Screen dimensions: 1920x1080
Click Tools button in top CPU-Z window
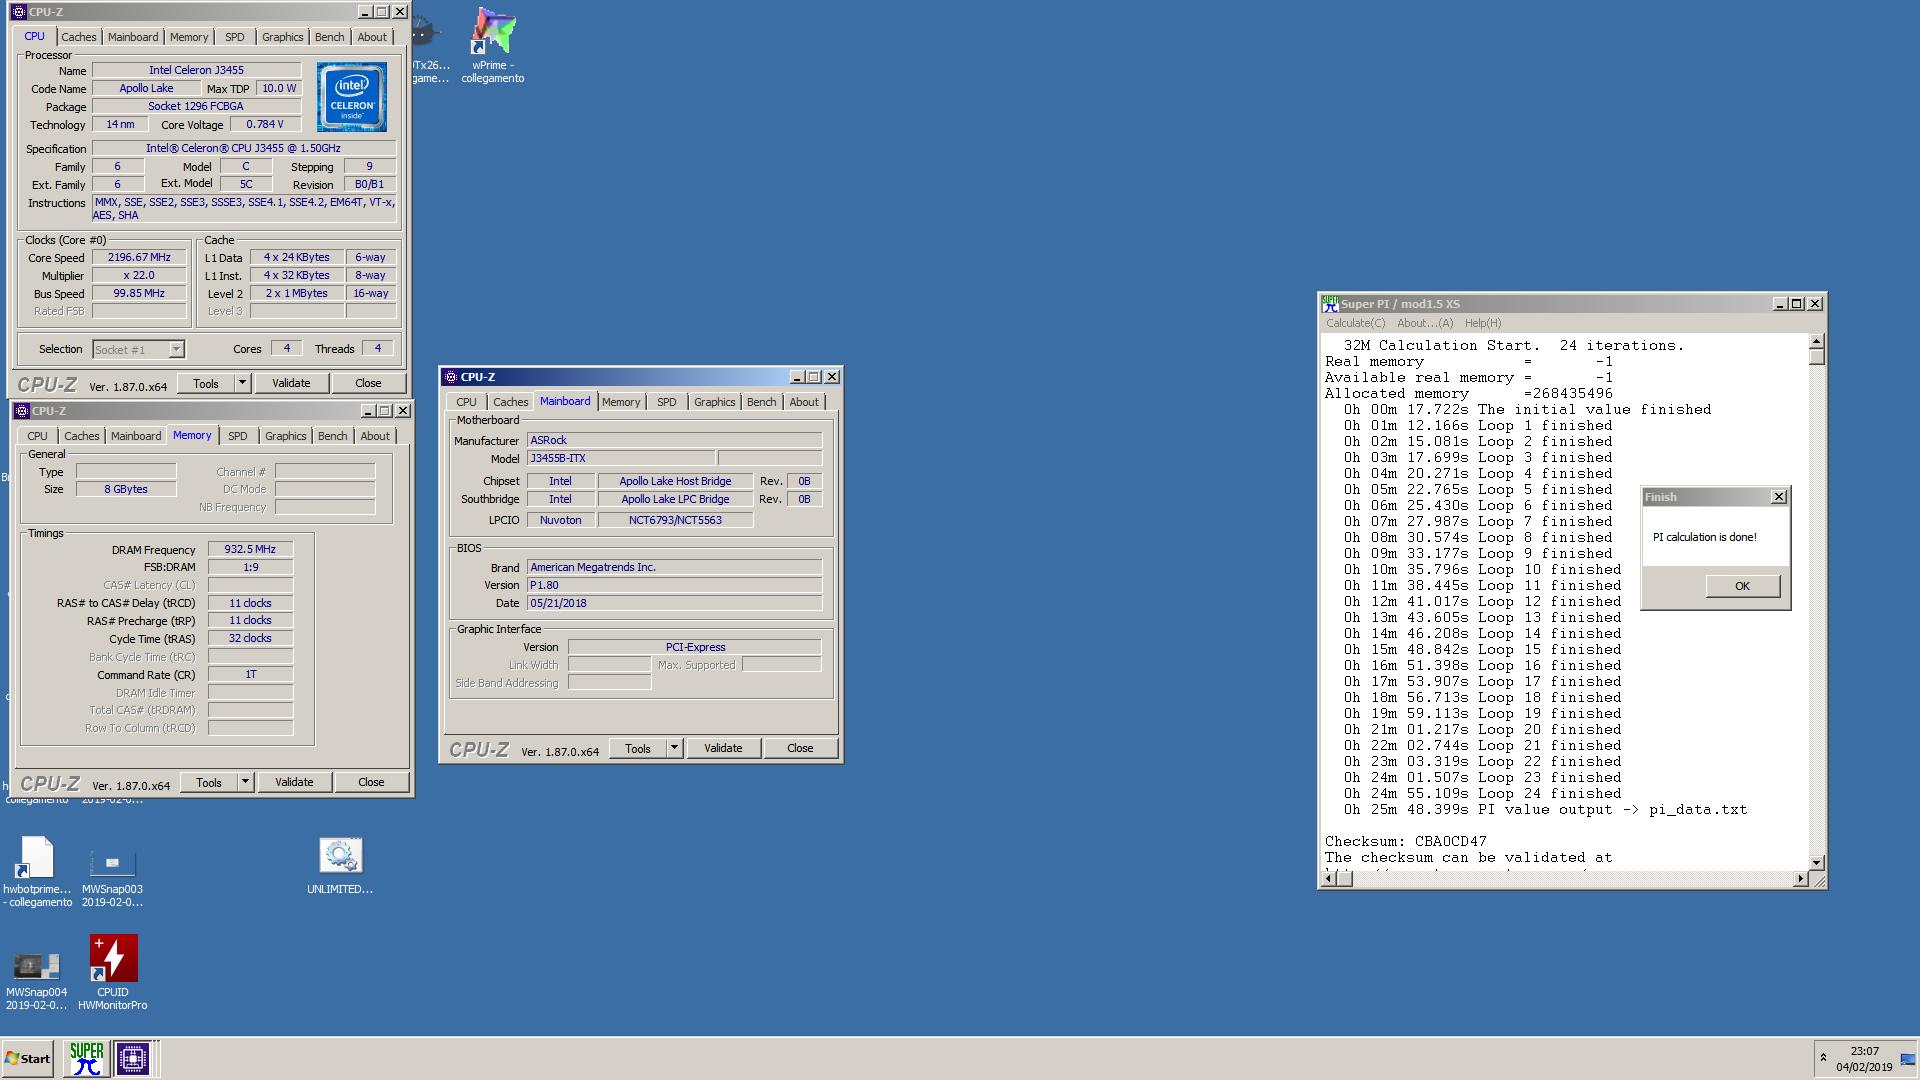[206, 383]
